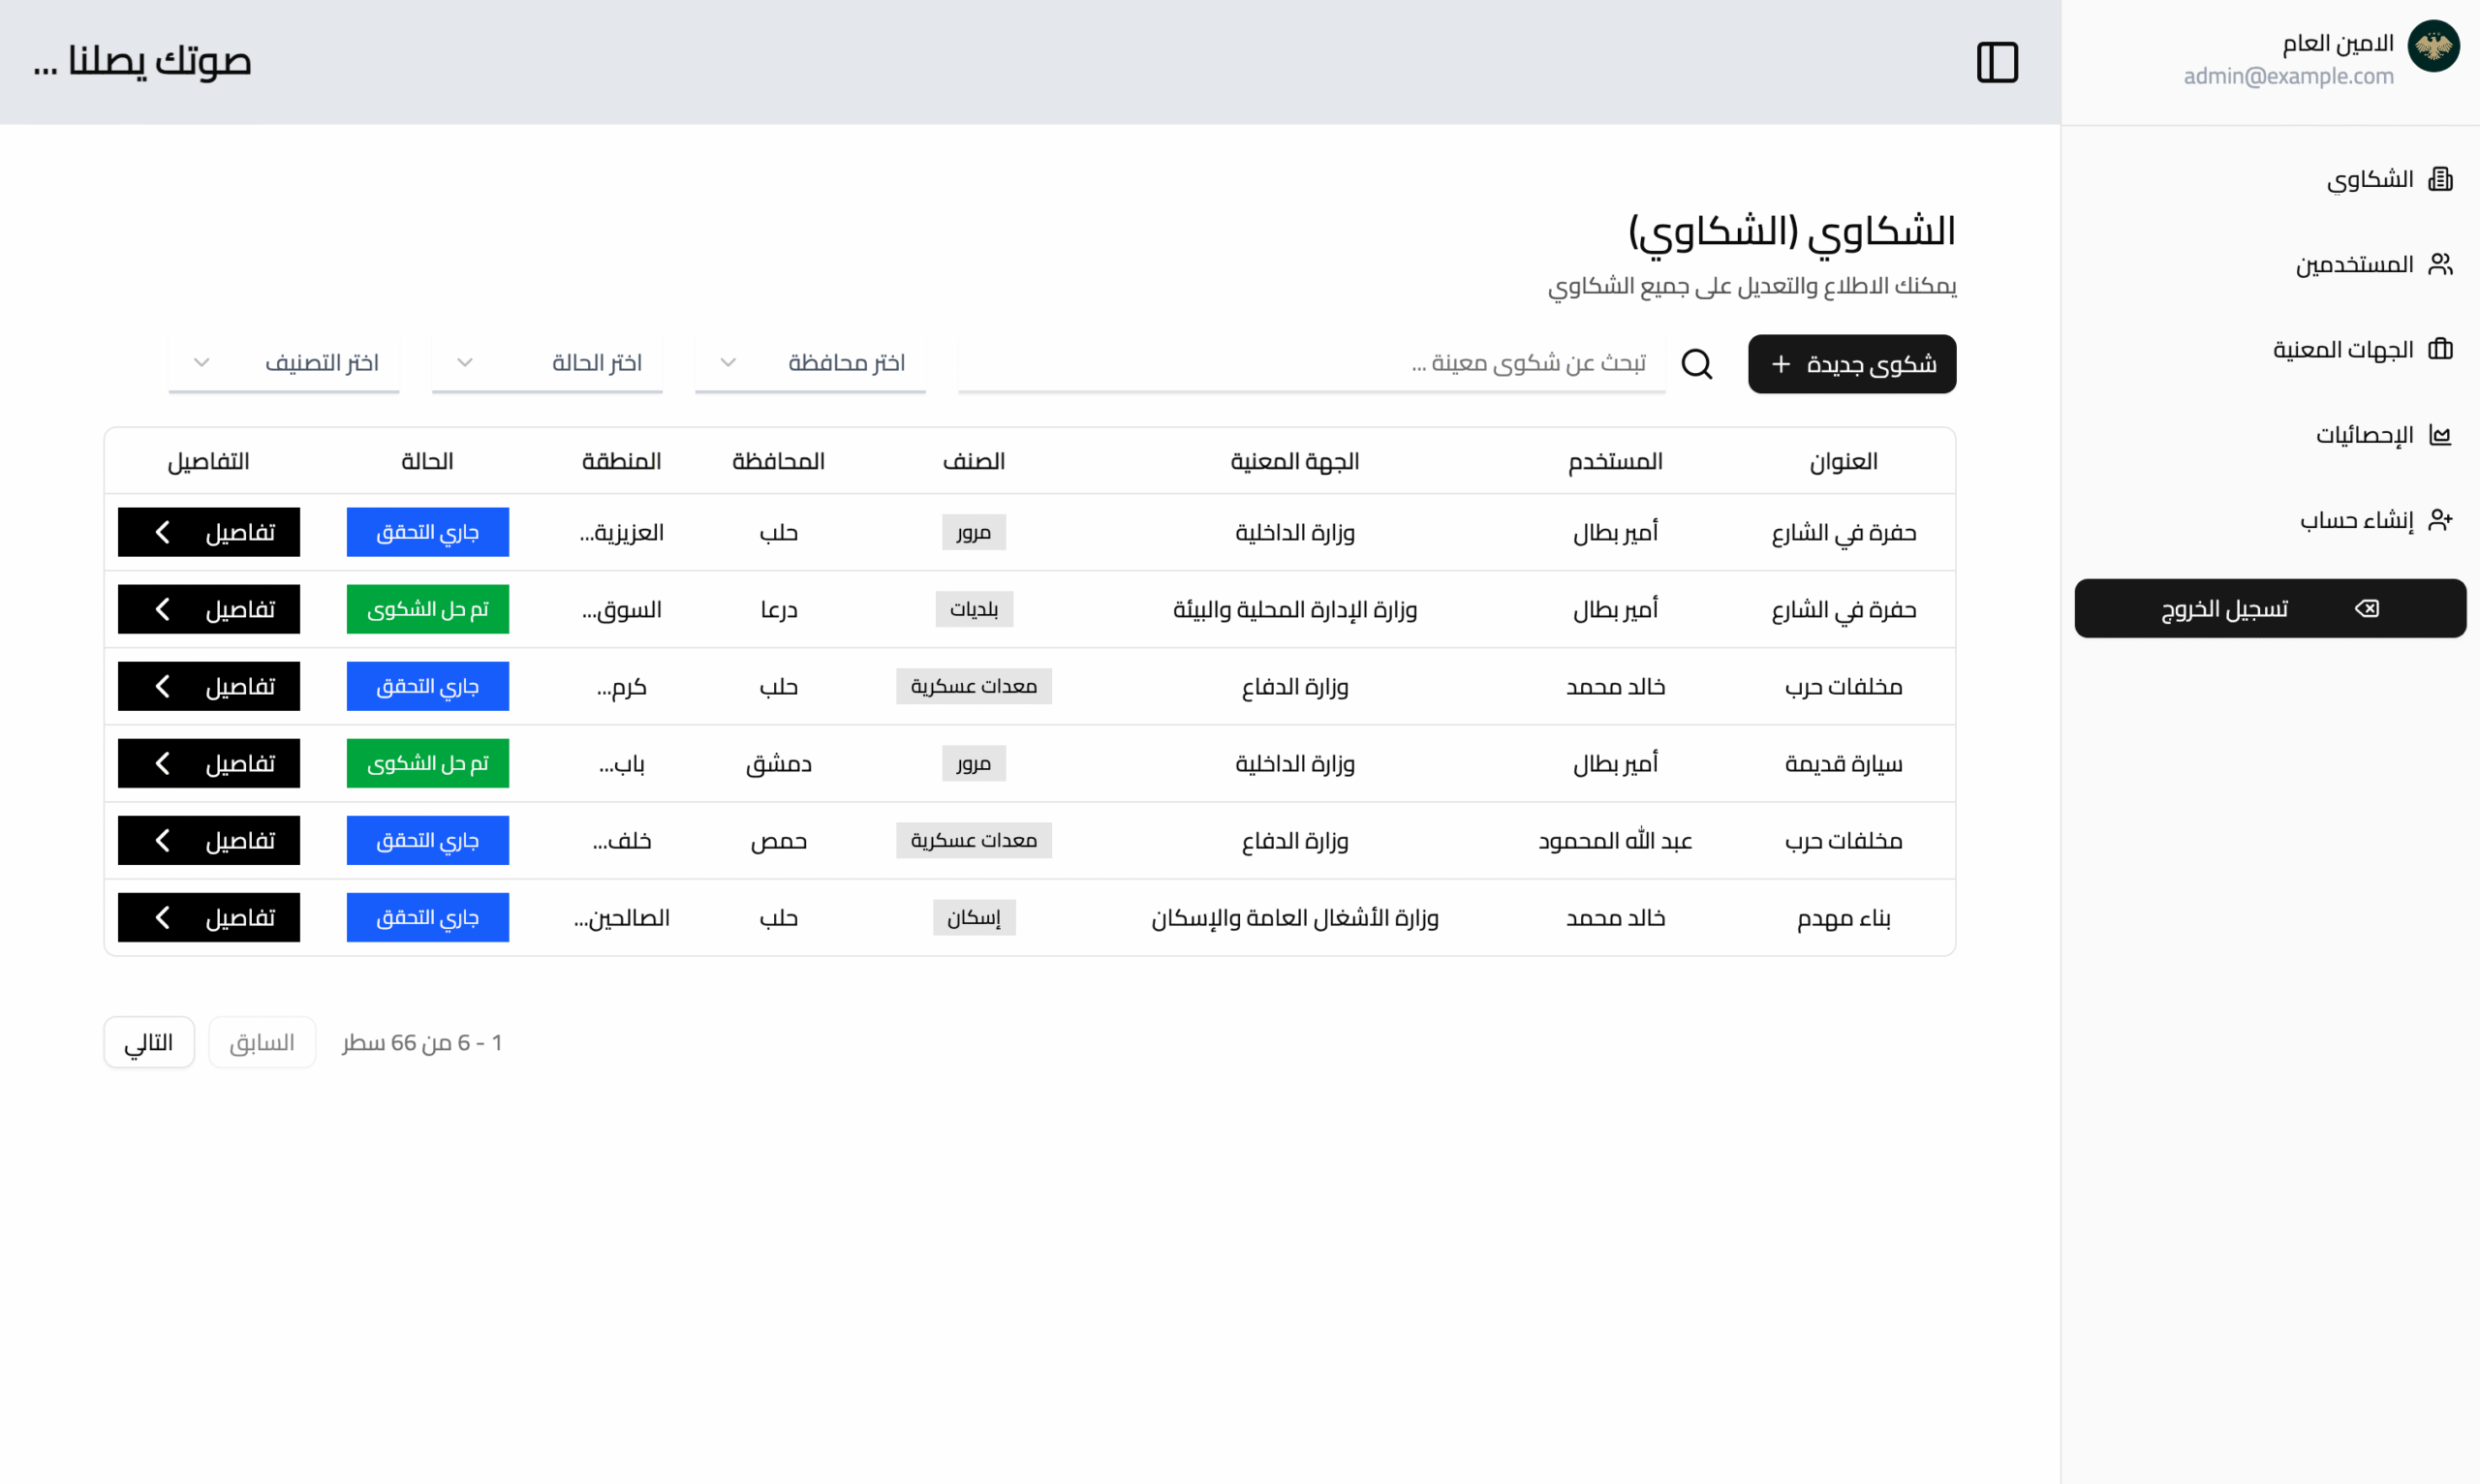Click the green تم حل الشكوى badge for درعا
Image resolution: width=2480 pixels, height=1484 pixels.
(x=427, y=609)
